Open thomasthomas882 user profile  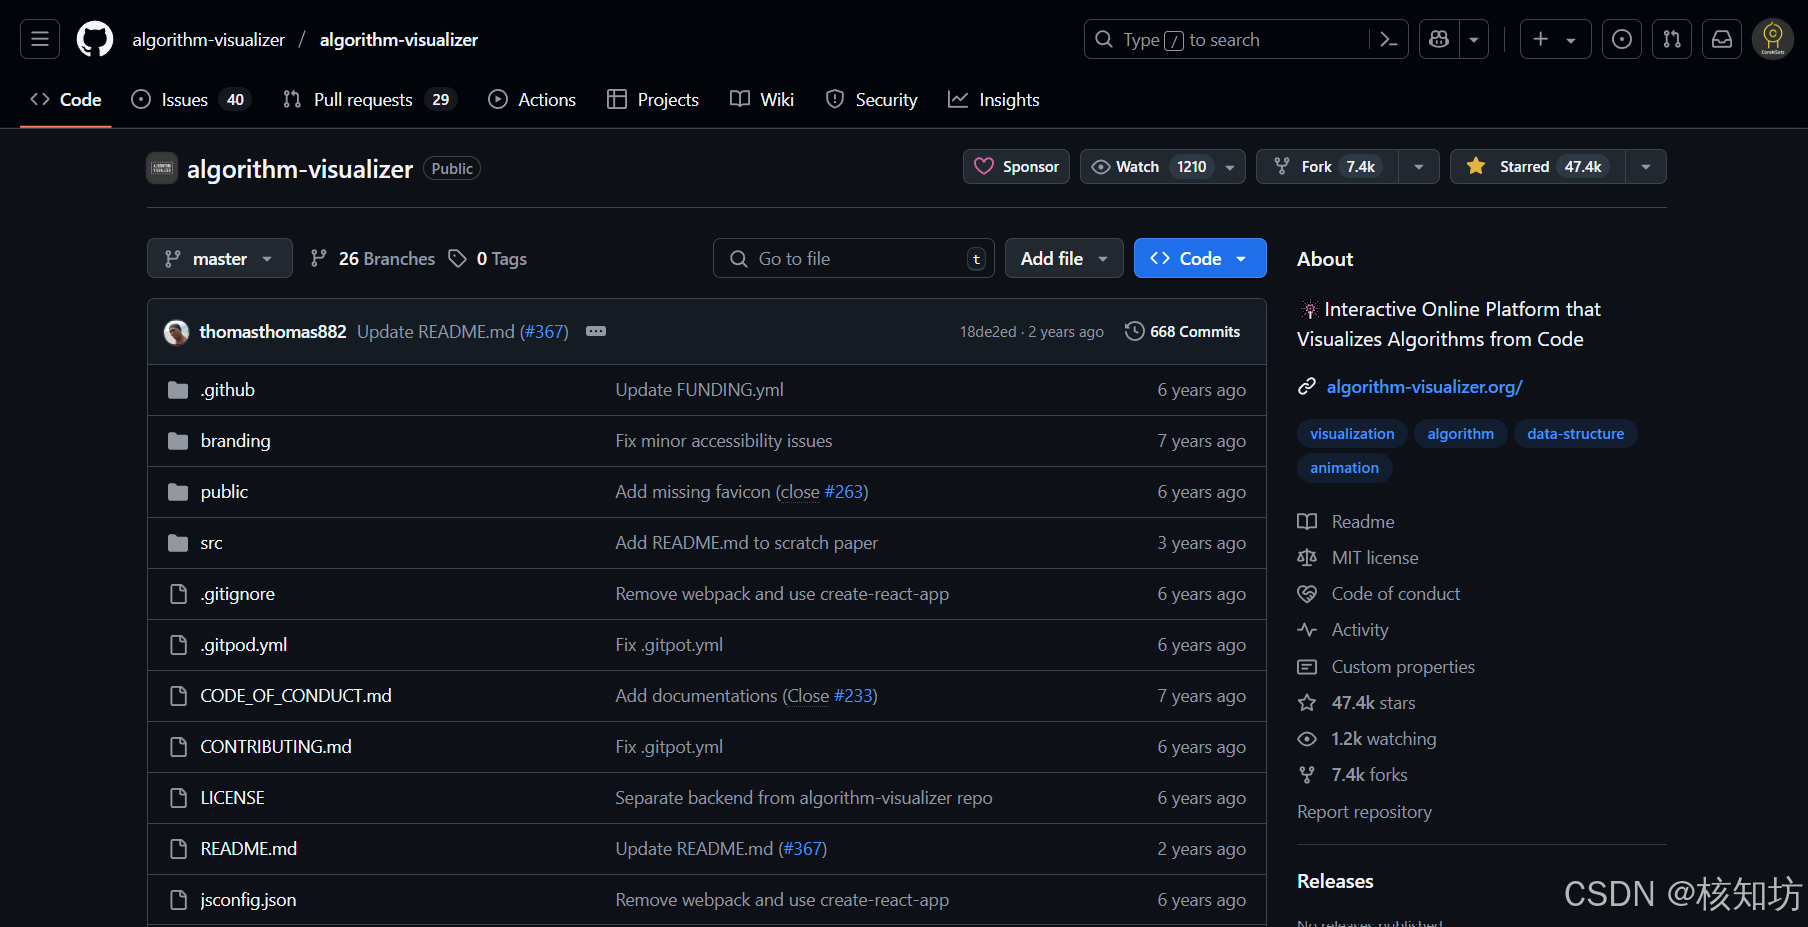273,331
